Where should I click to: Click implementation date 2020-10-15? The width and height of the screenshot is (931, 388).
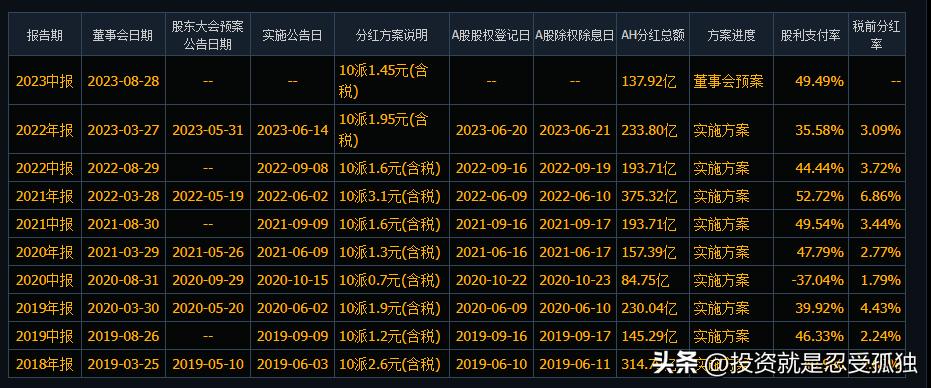pos(292,280)
